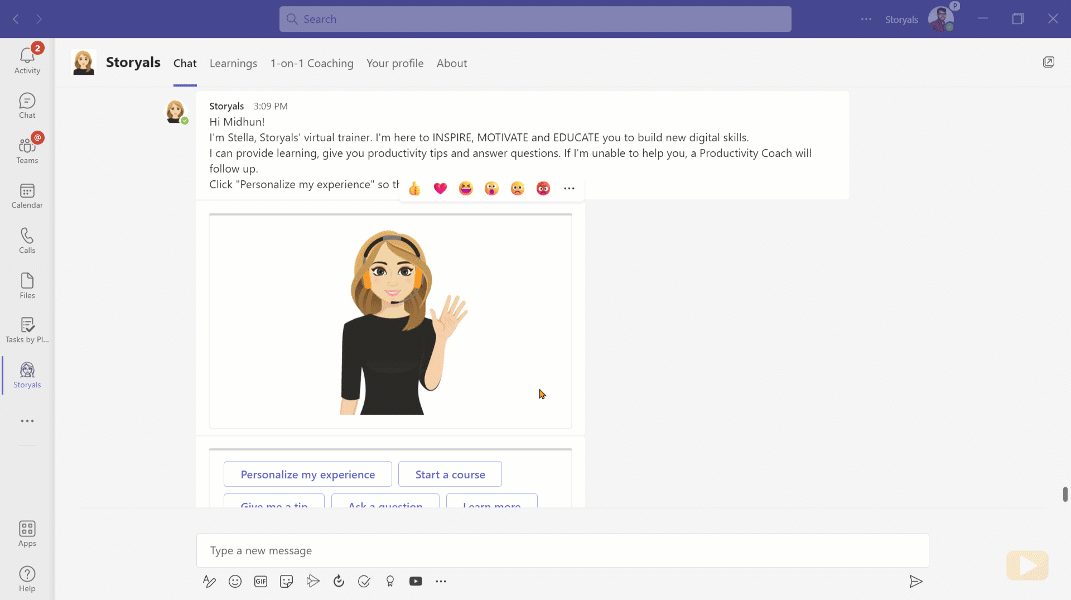The width and height of the screenshot is (1071, 600).
Task: Open the About tab
Action: point(452,63)
